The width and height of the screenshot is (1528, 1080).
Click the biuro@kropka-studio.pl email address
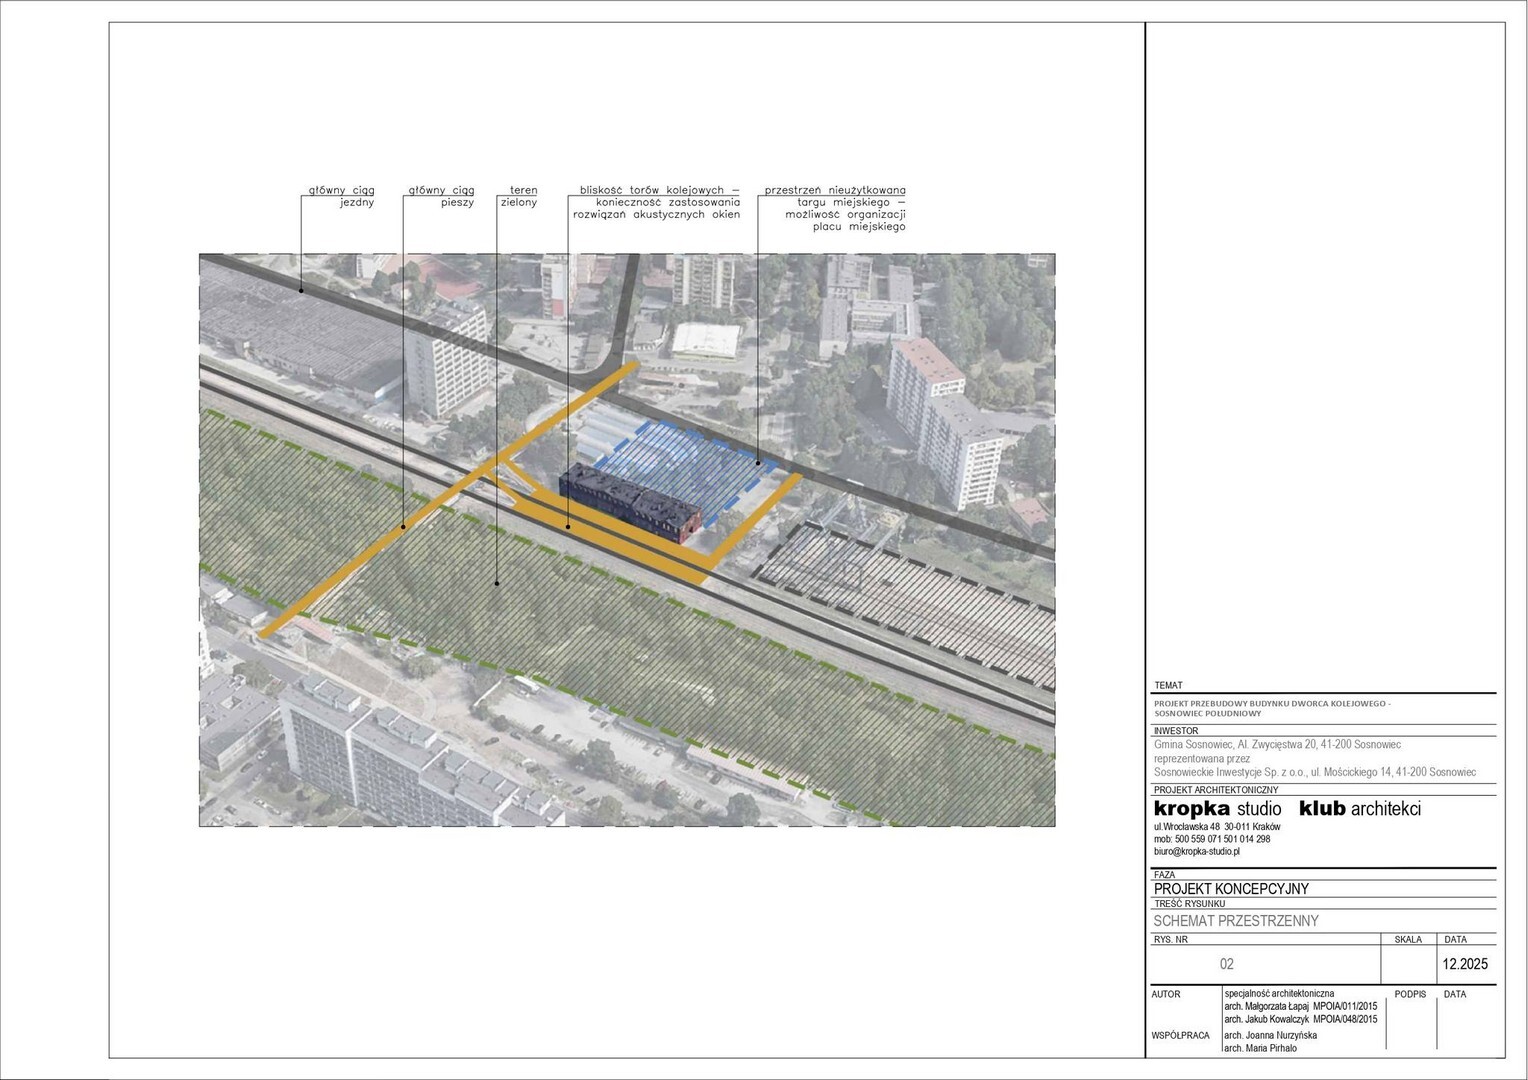click(1198, 852)
